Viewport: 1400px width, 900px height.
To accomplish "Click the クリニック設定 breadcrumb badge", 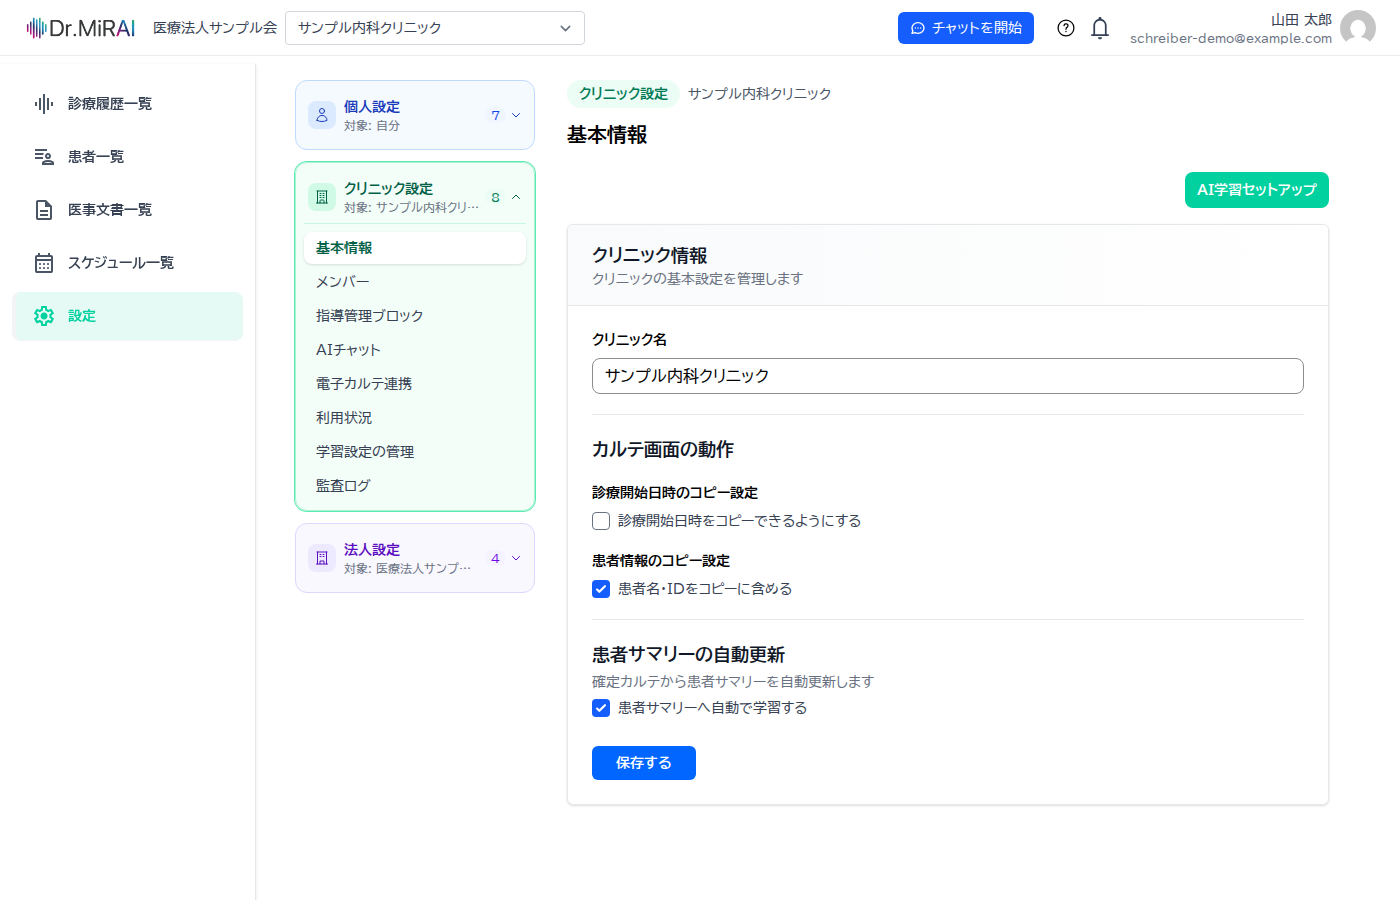I will click(624, 94).
